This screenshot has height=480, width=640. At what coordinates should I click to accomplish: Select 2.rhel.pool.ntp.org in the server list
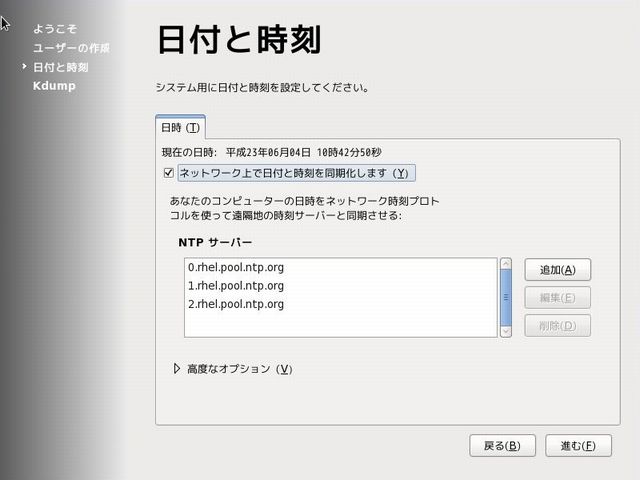(235, 304)
